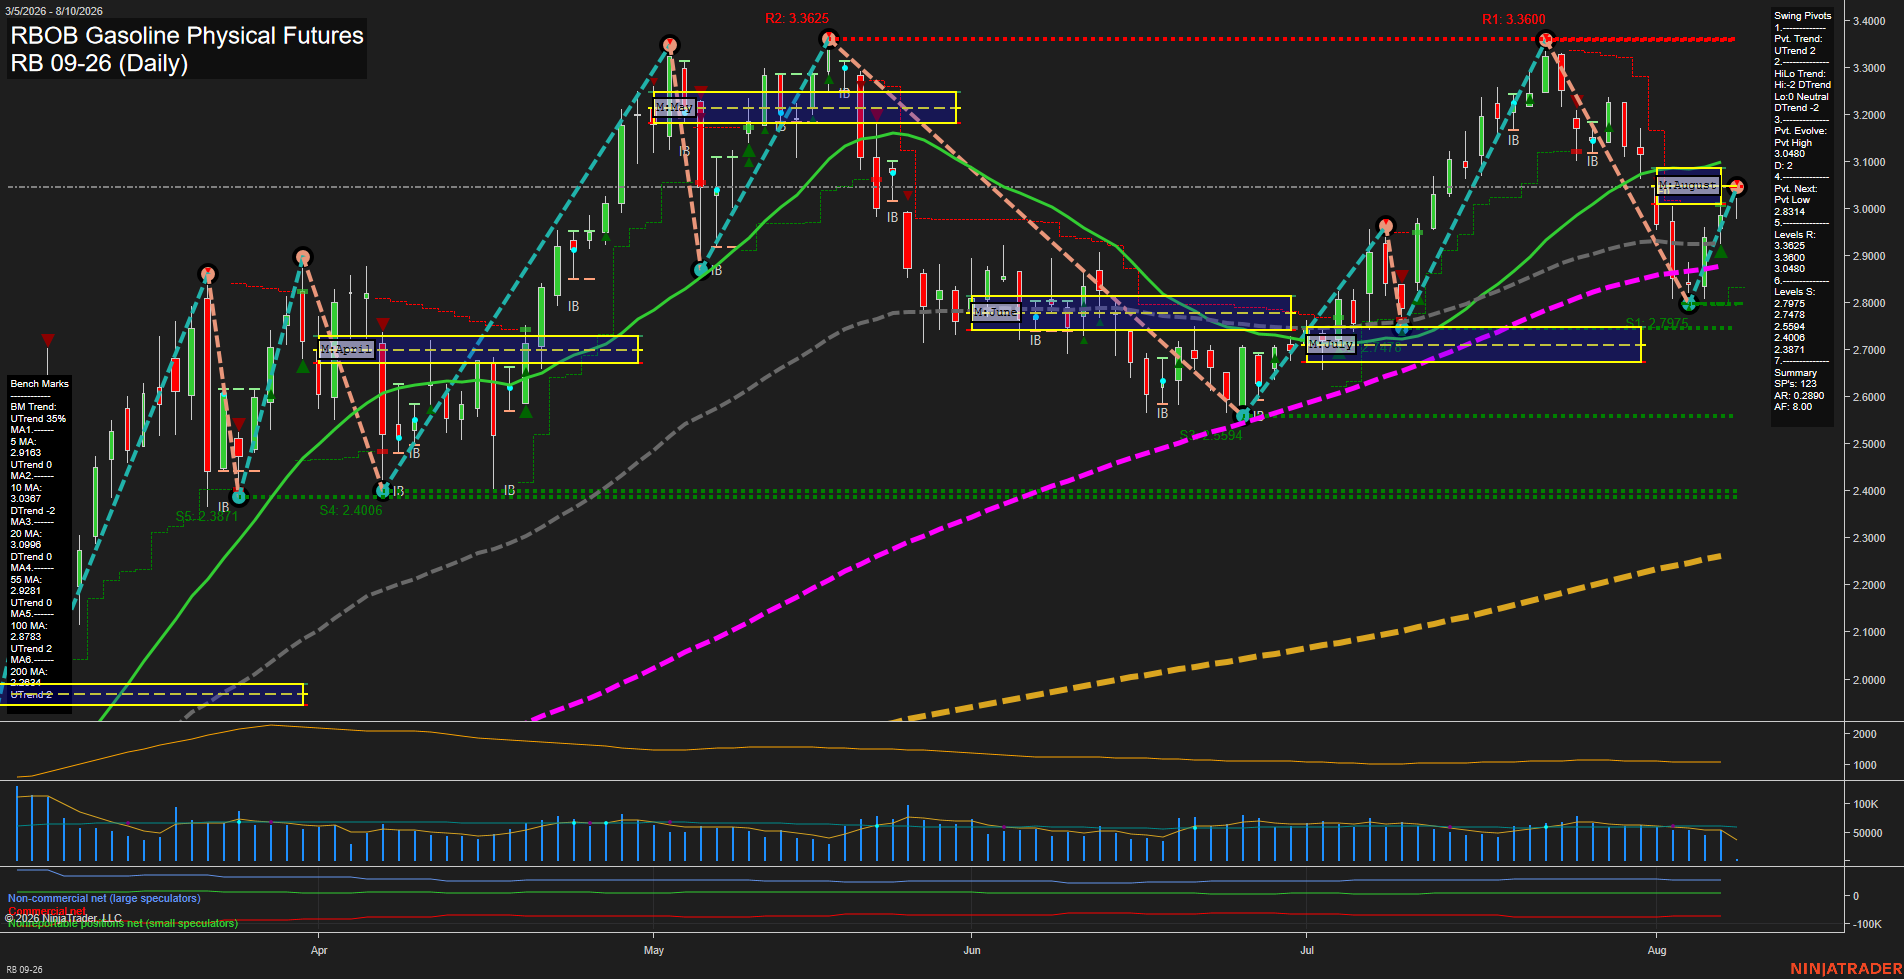Click the -100K axis label in COT panel
The image size is (1904, 979).
click(1868, 924)
